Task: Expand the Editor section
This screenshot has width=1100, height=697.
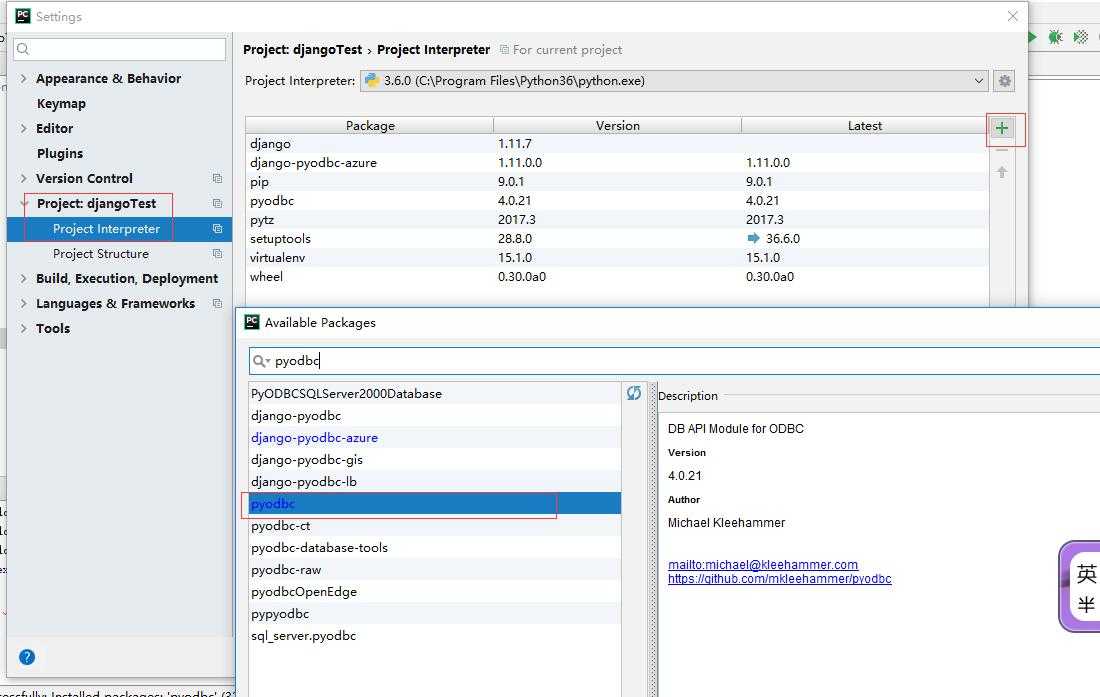Action: point(23,128)
